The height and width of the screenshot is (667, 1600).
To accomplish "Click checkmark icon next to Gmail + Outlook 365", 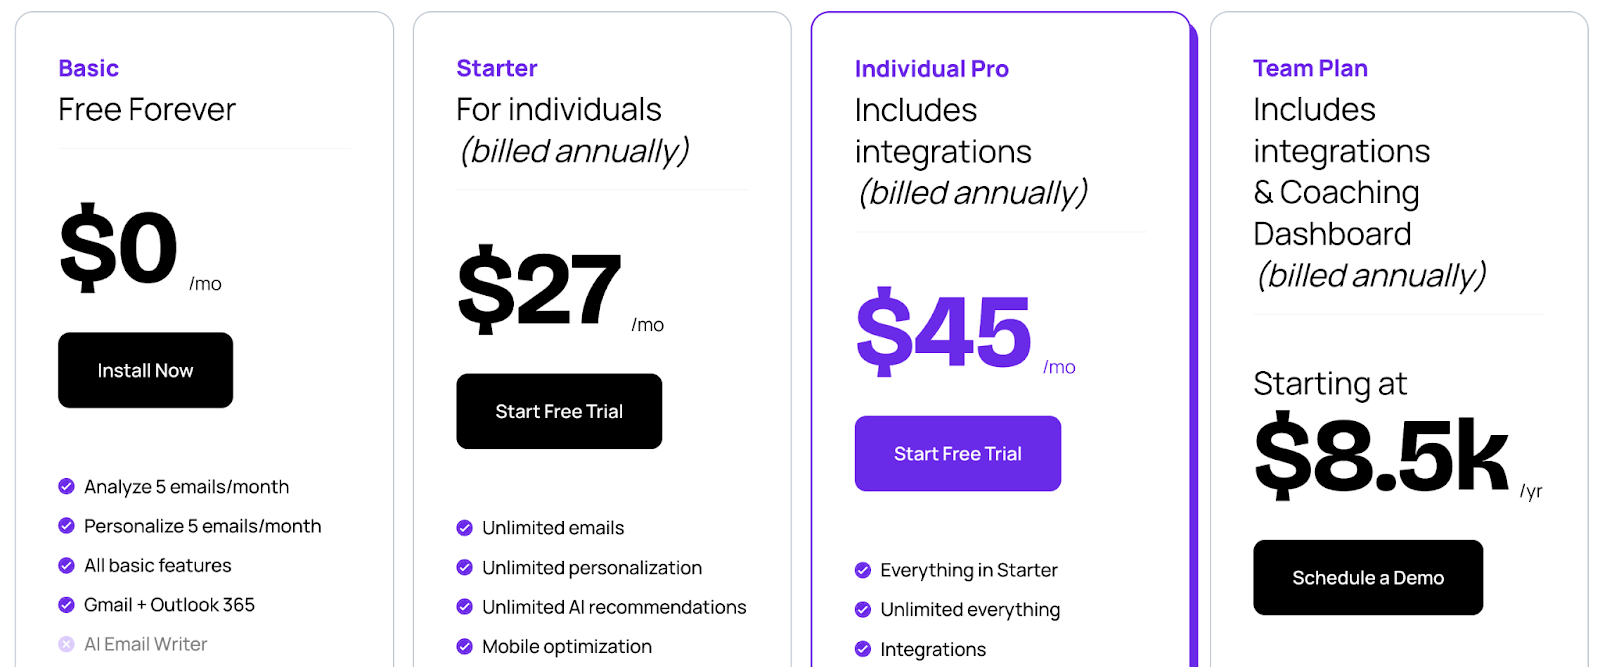I will [67, 605].
